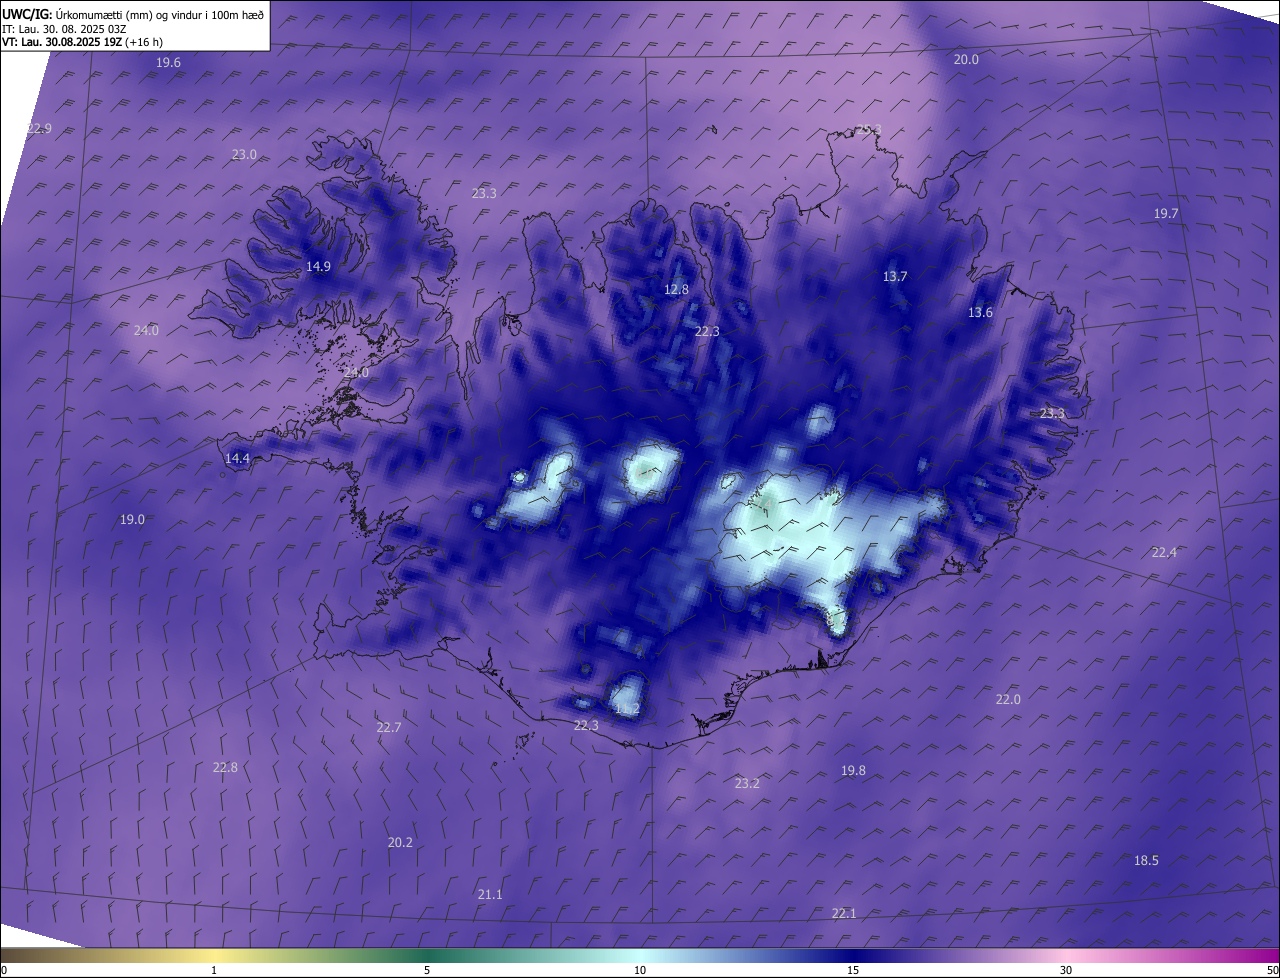The height and width of the screenshot is (978, 1280).
Task: Click the 50 tick on the color scale
Action: coord(1272,971)
